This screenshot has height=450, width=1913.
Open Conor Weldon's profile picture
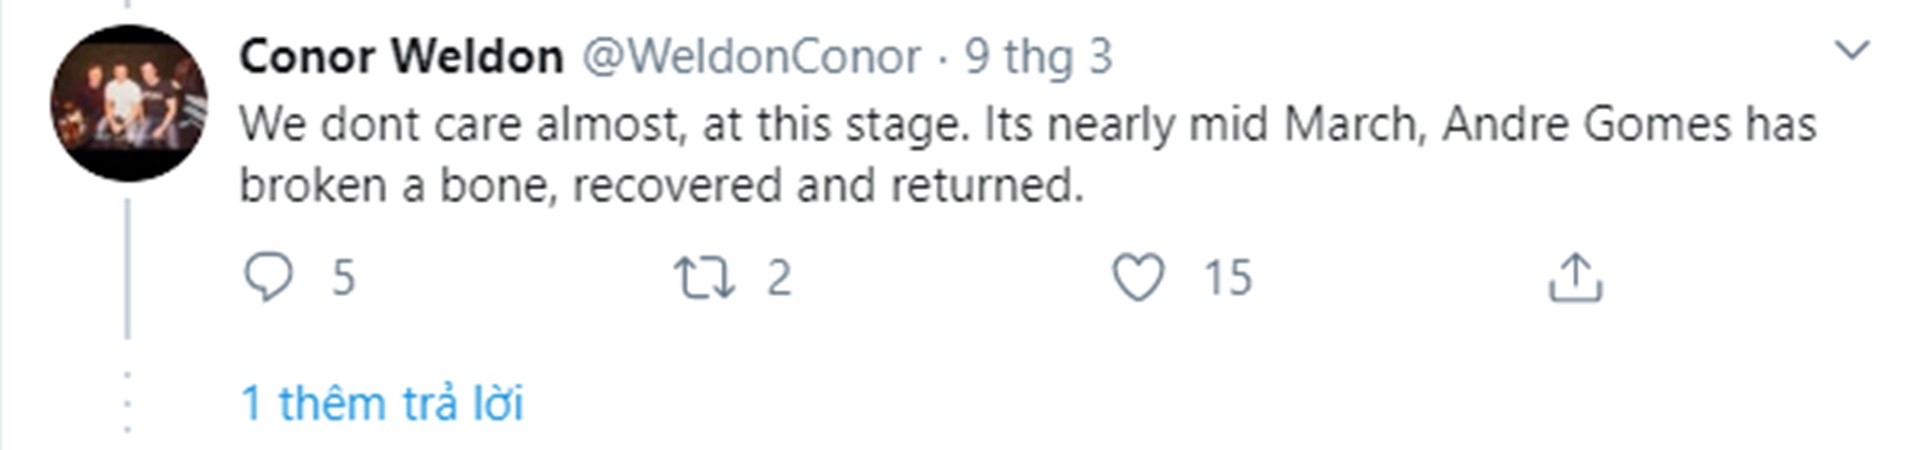pyautogui.click(x=129, y=103)
